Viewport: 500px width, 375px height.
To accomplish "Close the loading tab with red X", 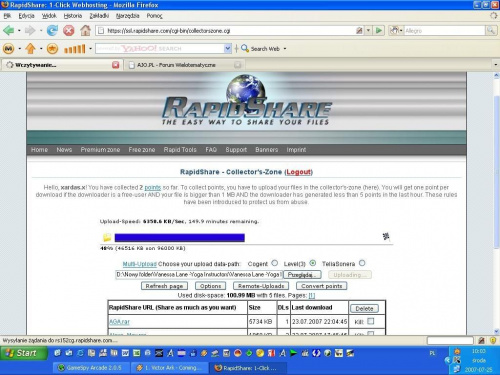I will (115, 65).
